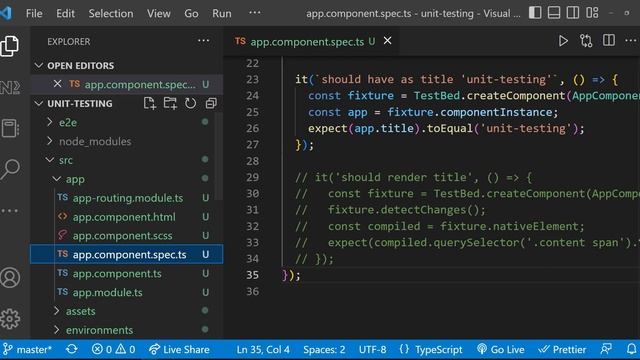Click Prettier status bar item
The height and width of the screenshot is (360, 640).
click(562, 349)
